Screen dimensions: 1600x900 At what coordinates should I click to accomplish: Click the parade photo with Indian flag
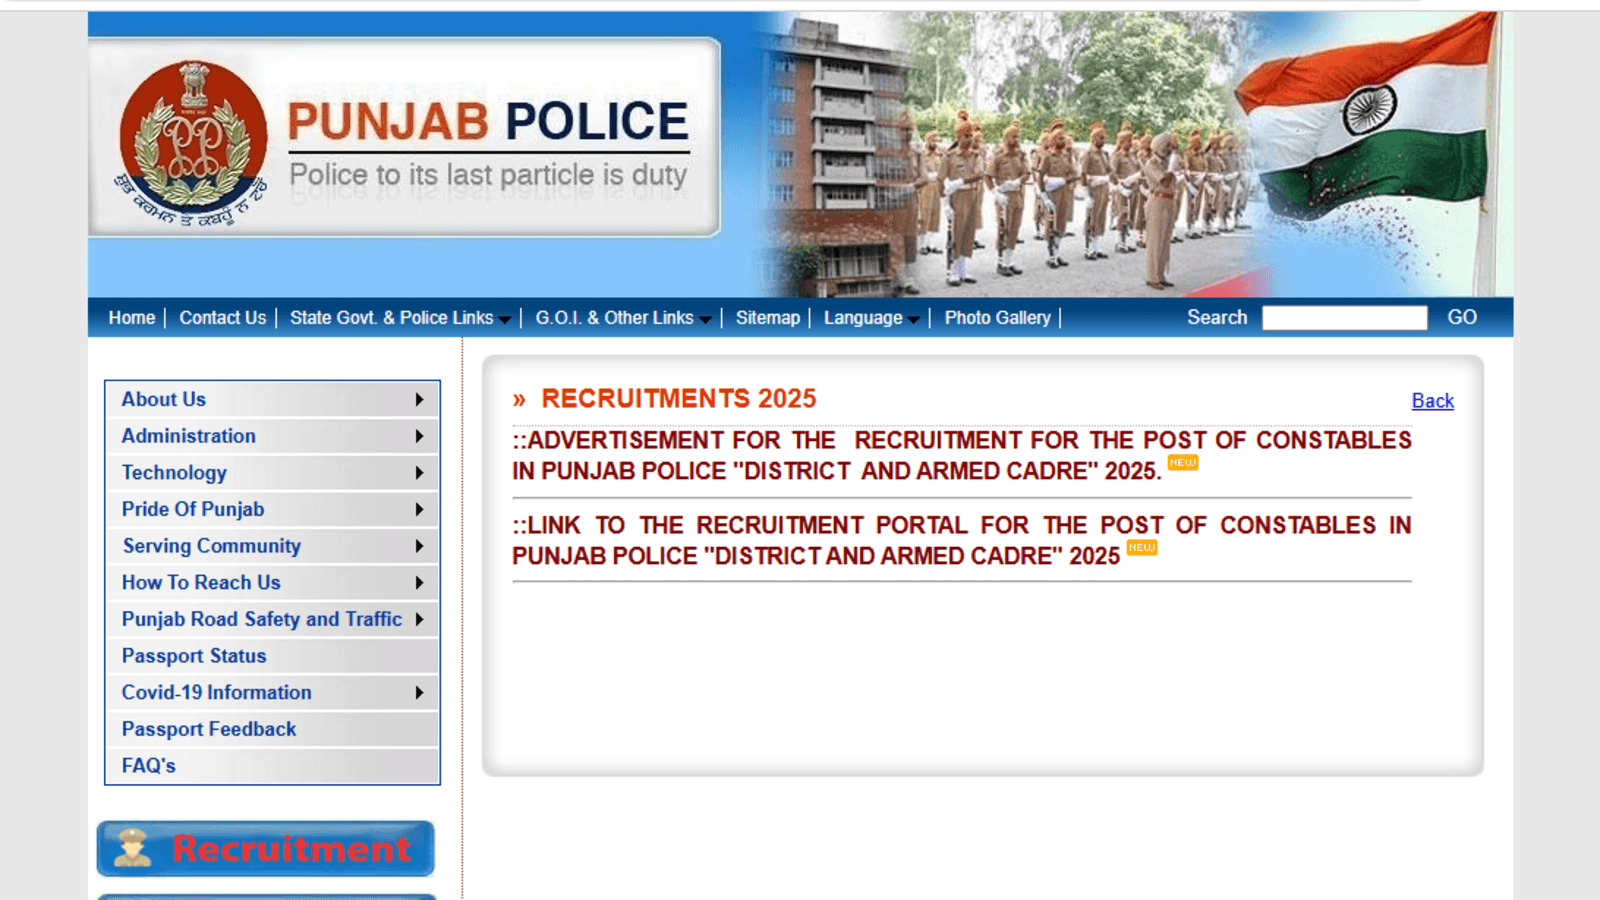click(x=1130, y=155)
